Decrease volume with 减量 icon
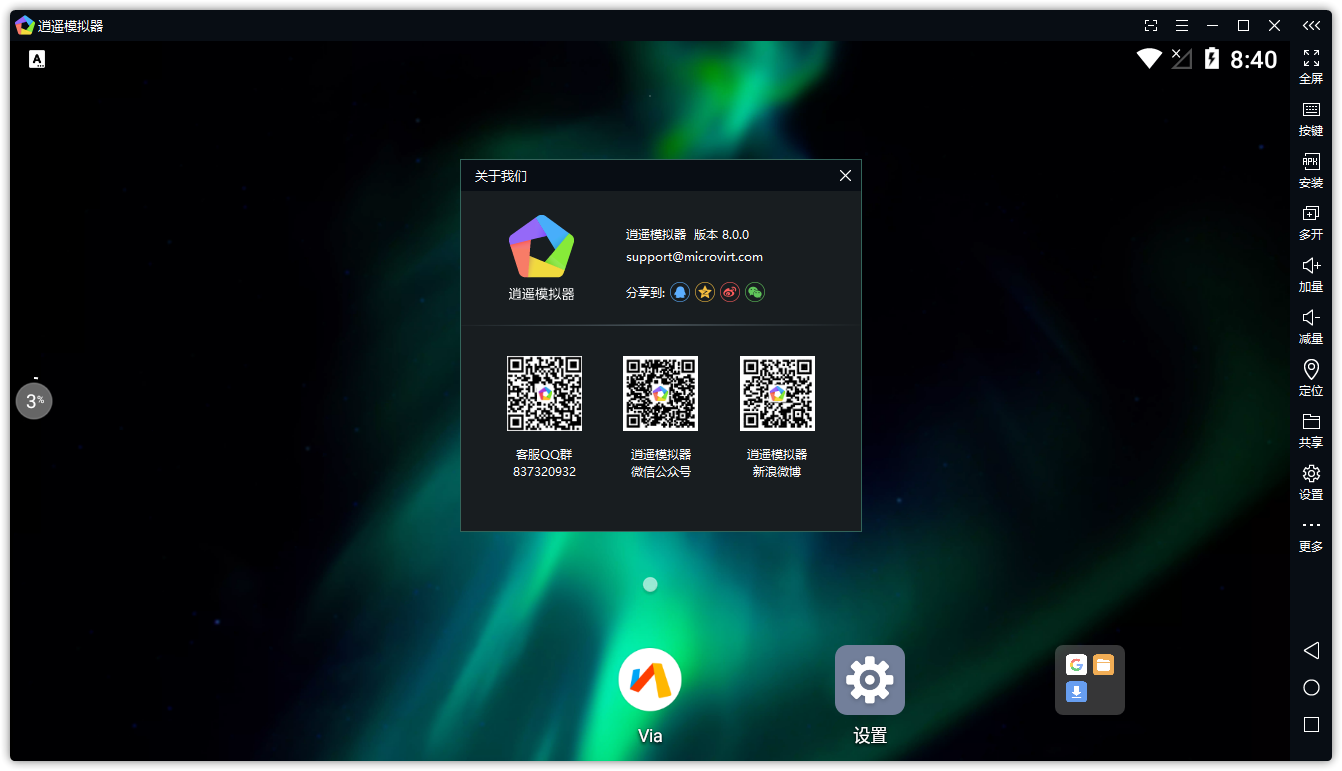The height and width of the screenshot is (771, 1342). (1311, 326)
